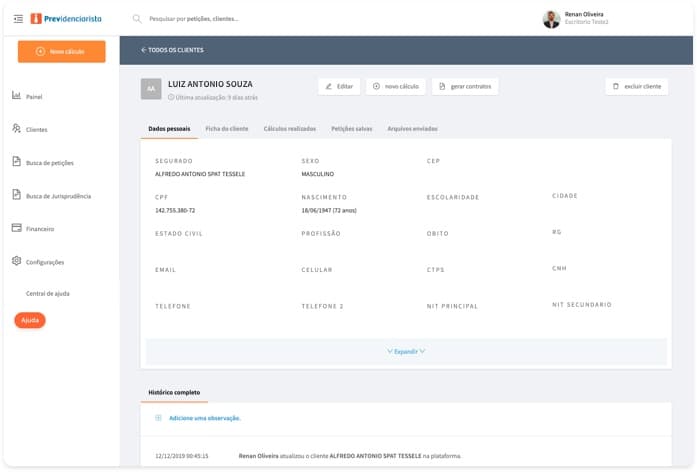Go back via Todos os clientes
Screen dimensions: 697x472
(x=172, y=50)
